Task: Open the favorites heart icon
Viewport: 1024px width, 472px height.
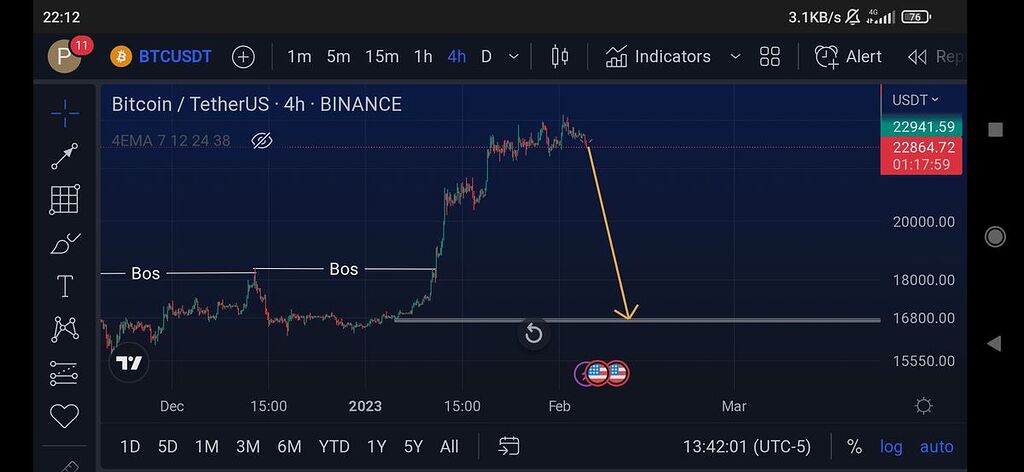Action: [64, 415]
